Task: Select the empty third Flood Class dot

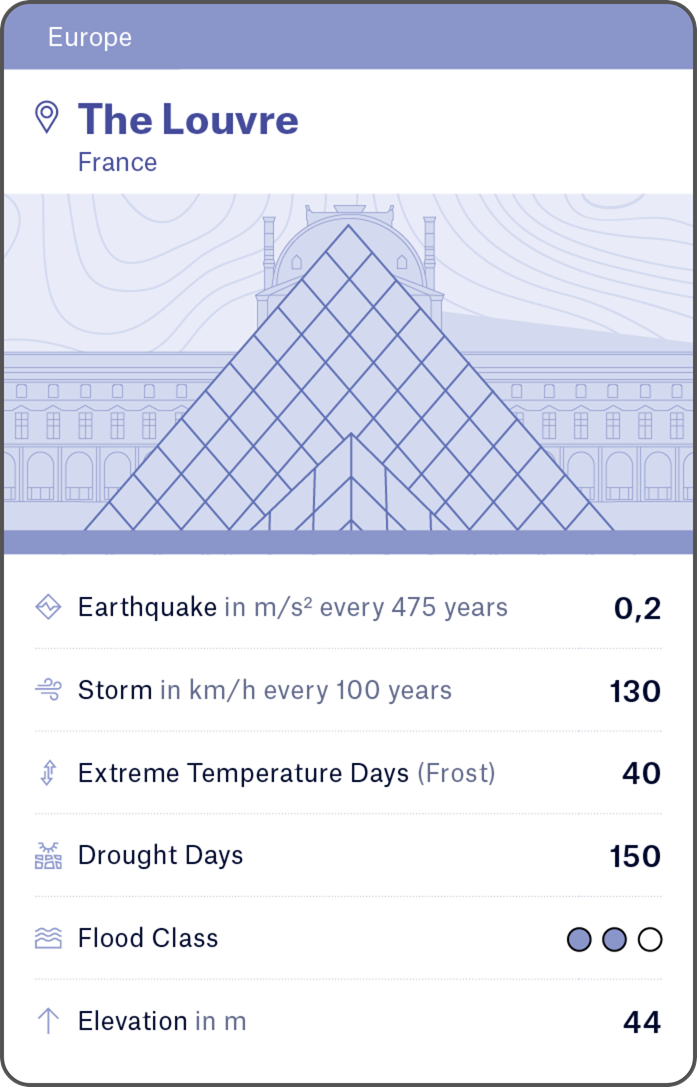Action: [x=650, y=939]
